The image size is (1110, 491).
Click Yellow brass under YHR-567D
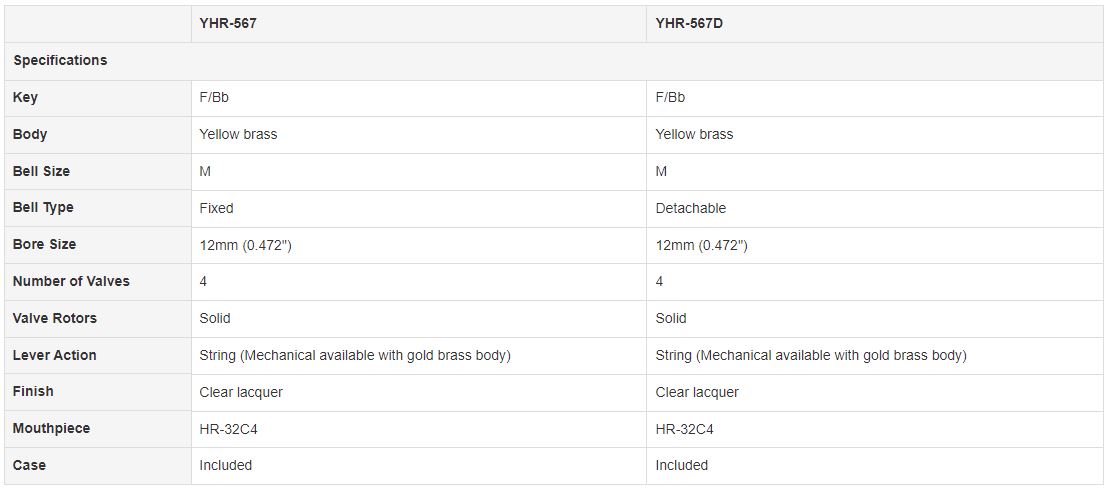pyautogui.click(x=694, y=134)
